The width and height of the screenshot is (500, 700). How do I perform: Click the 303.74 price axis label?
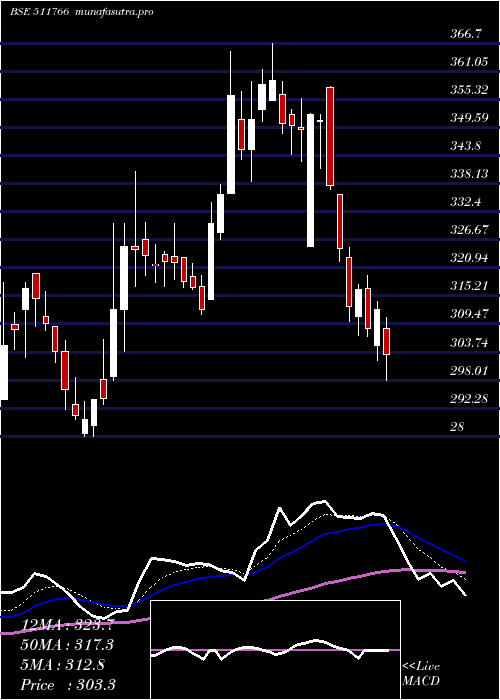469,342
